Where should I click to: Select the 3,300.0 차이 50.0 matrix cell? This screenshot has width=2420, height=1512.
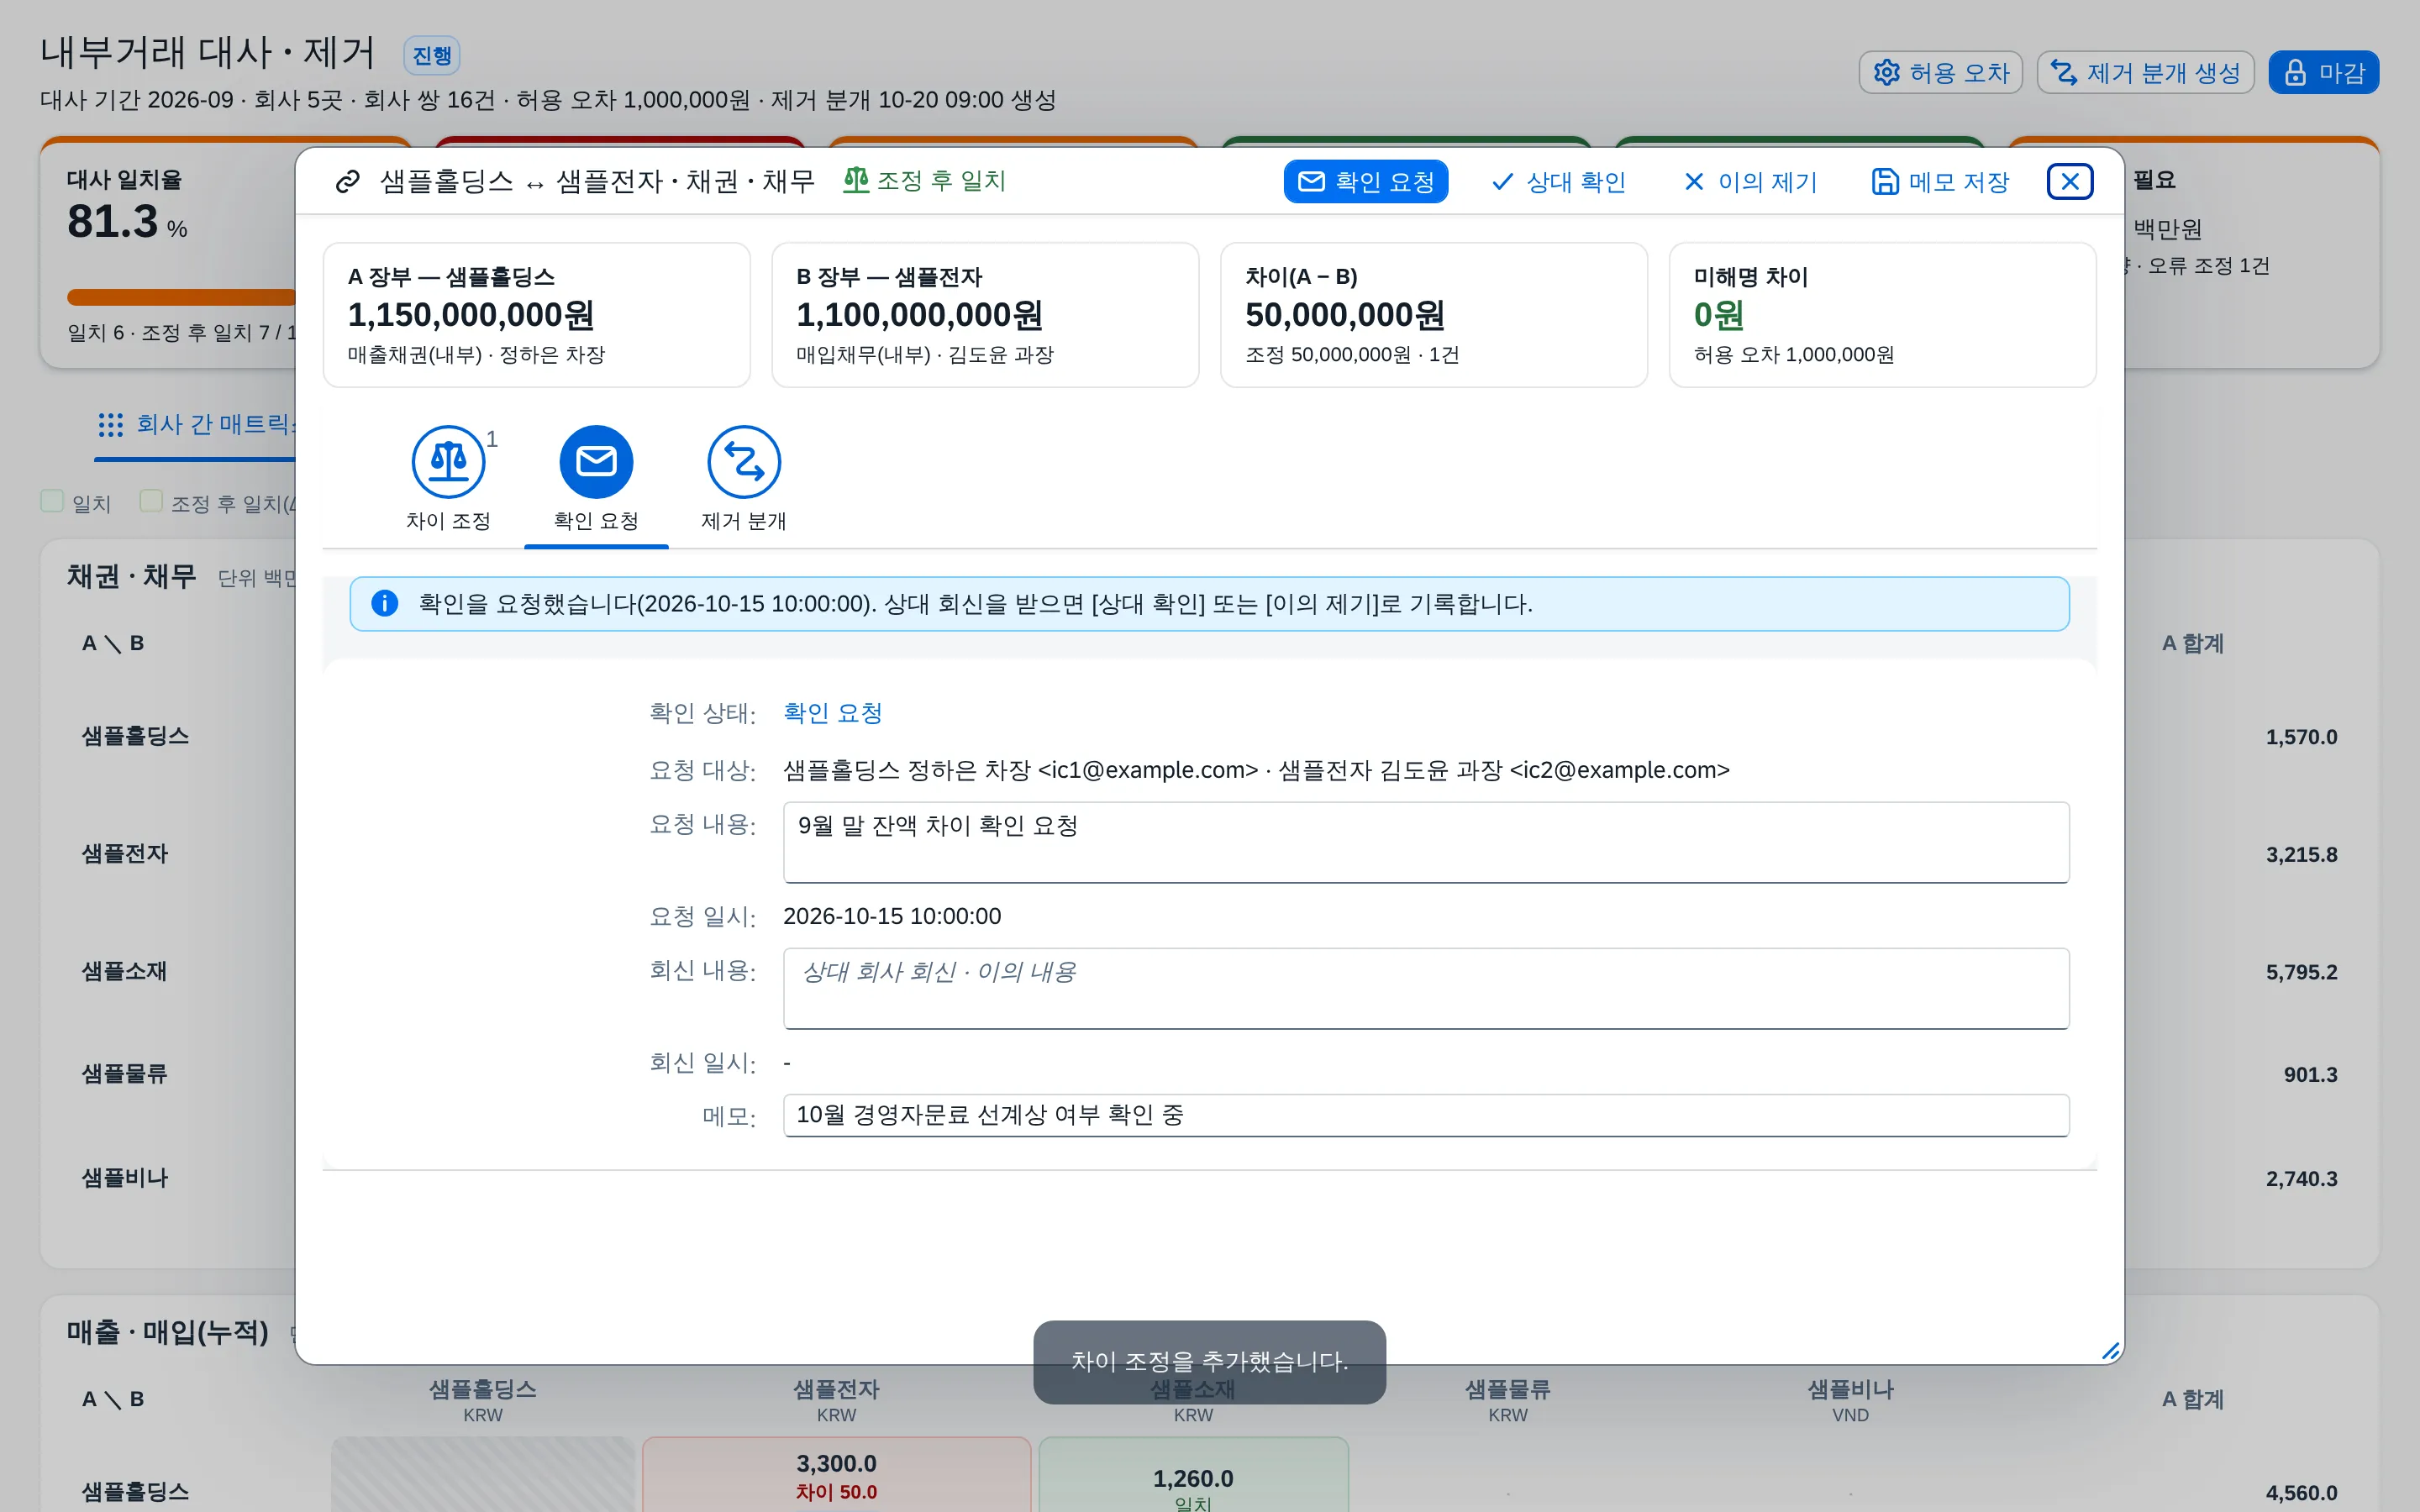click(x=836, y=1476)
